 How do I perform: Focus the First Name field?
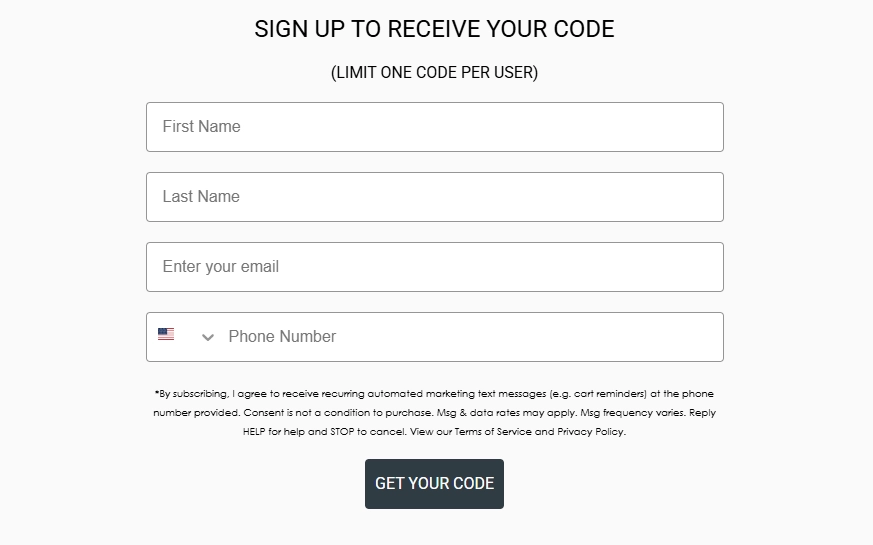pos(434,127)
